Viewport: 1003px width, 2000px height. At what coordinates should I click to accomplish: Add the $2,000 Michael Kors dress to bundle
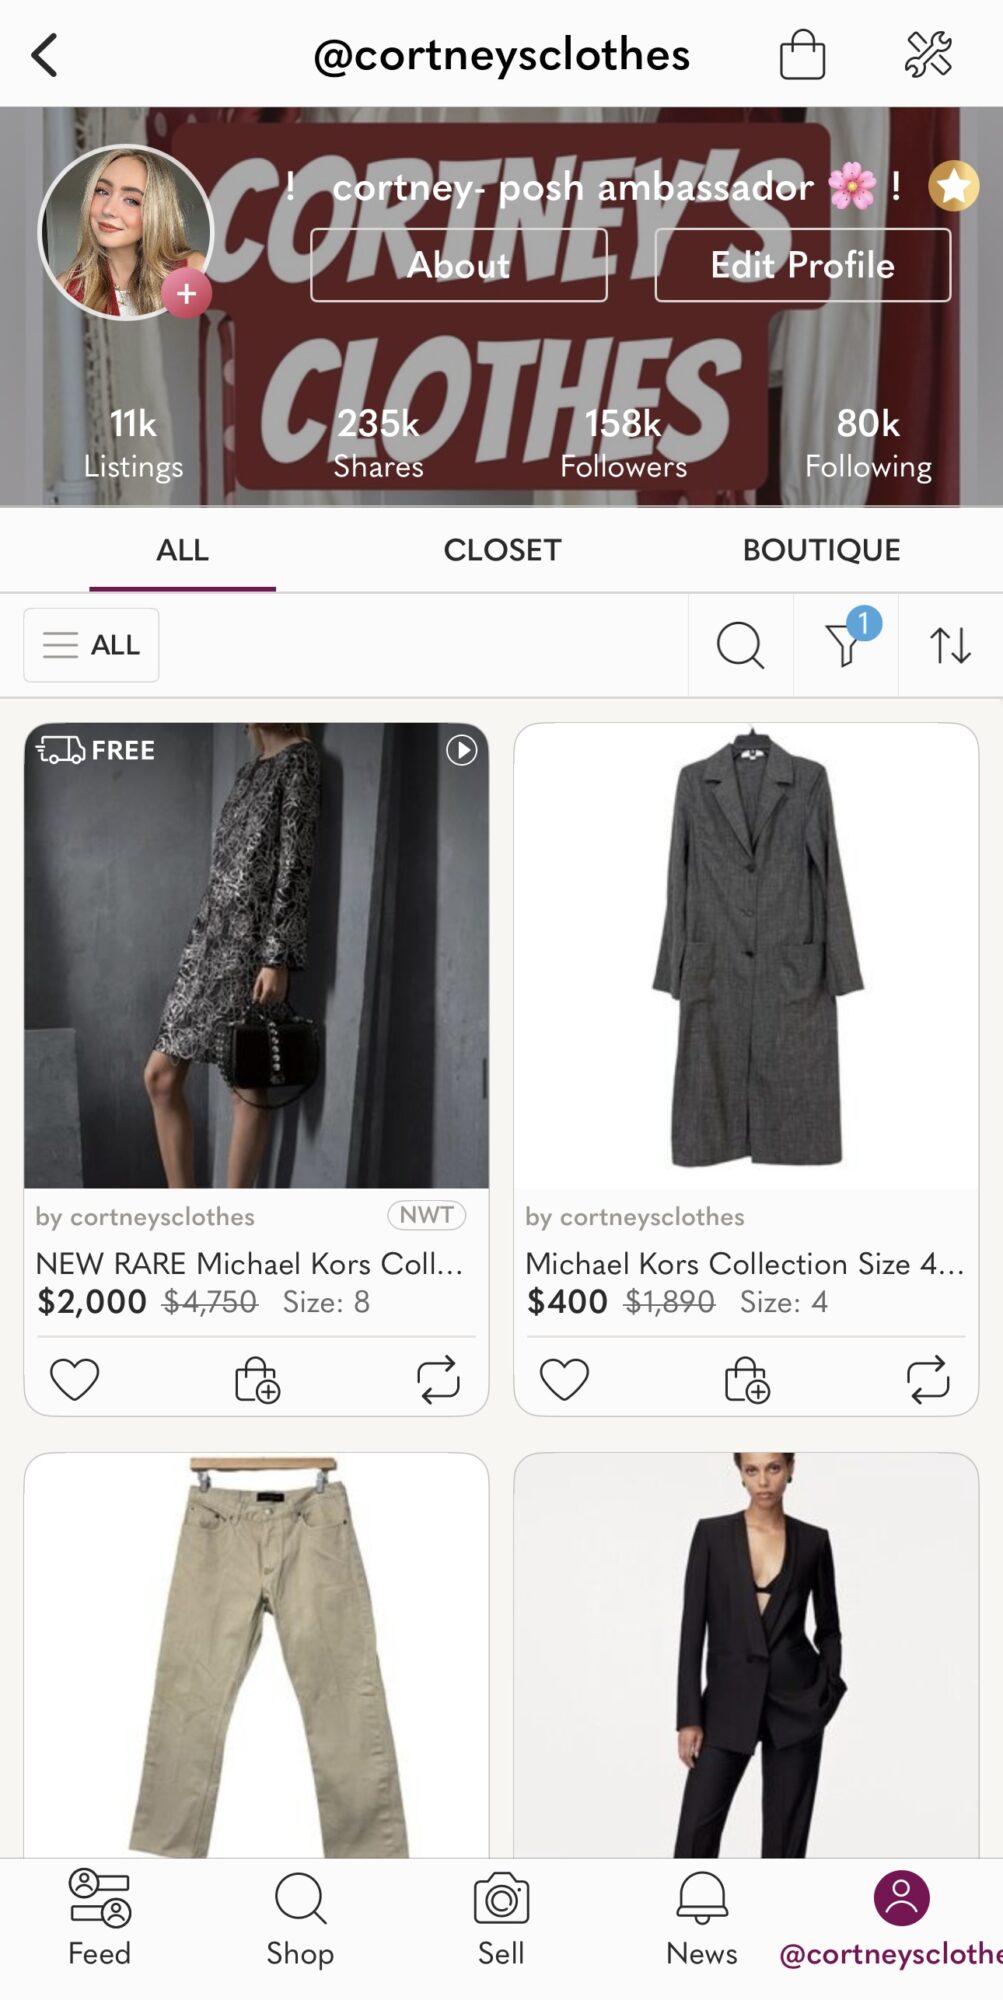point(257,1380)
